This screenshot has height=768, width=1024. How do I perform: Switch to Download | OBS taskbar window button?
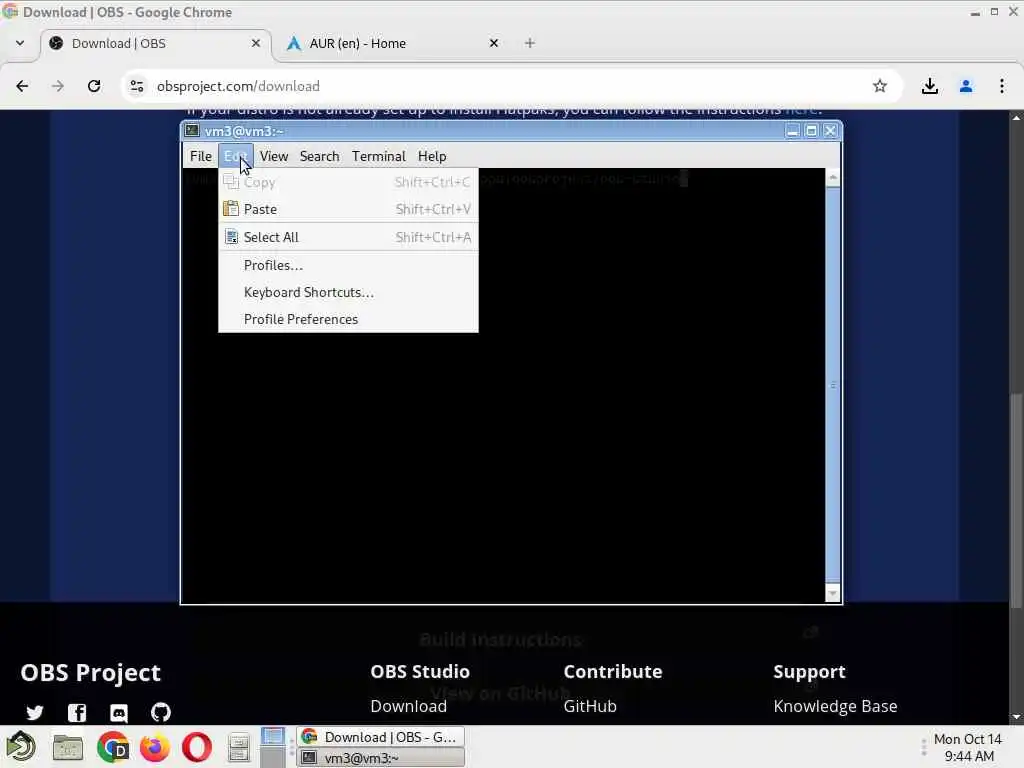click(381, 737)
